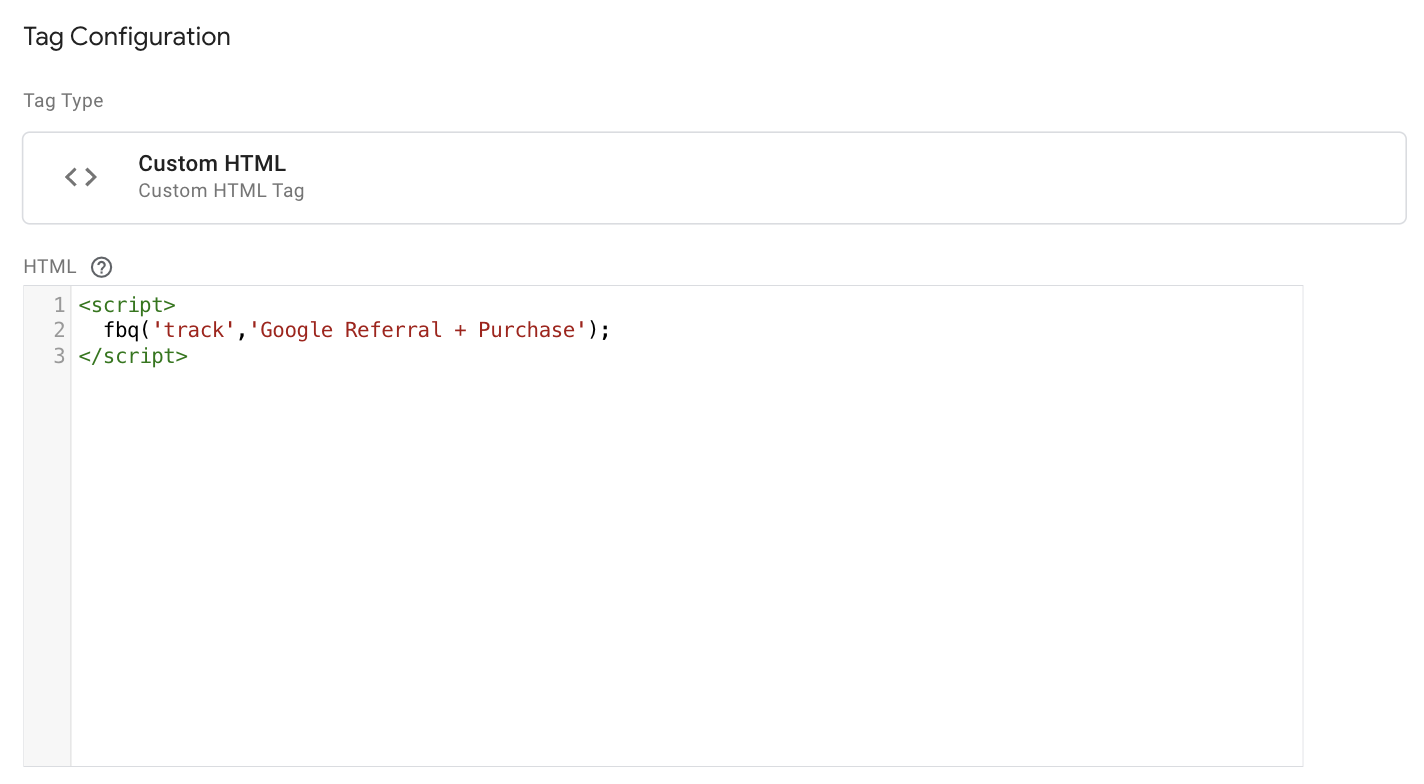Viewport: 1424px width, 784px height.
Task: Click the semicolon ending line 2
Action: point(605,331)
